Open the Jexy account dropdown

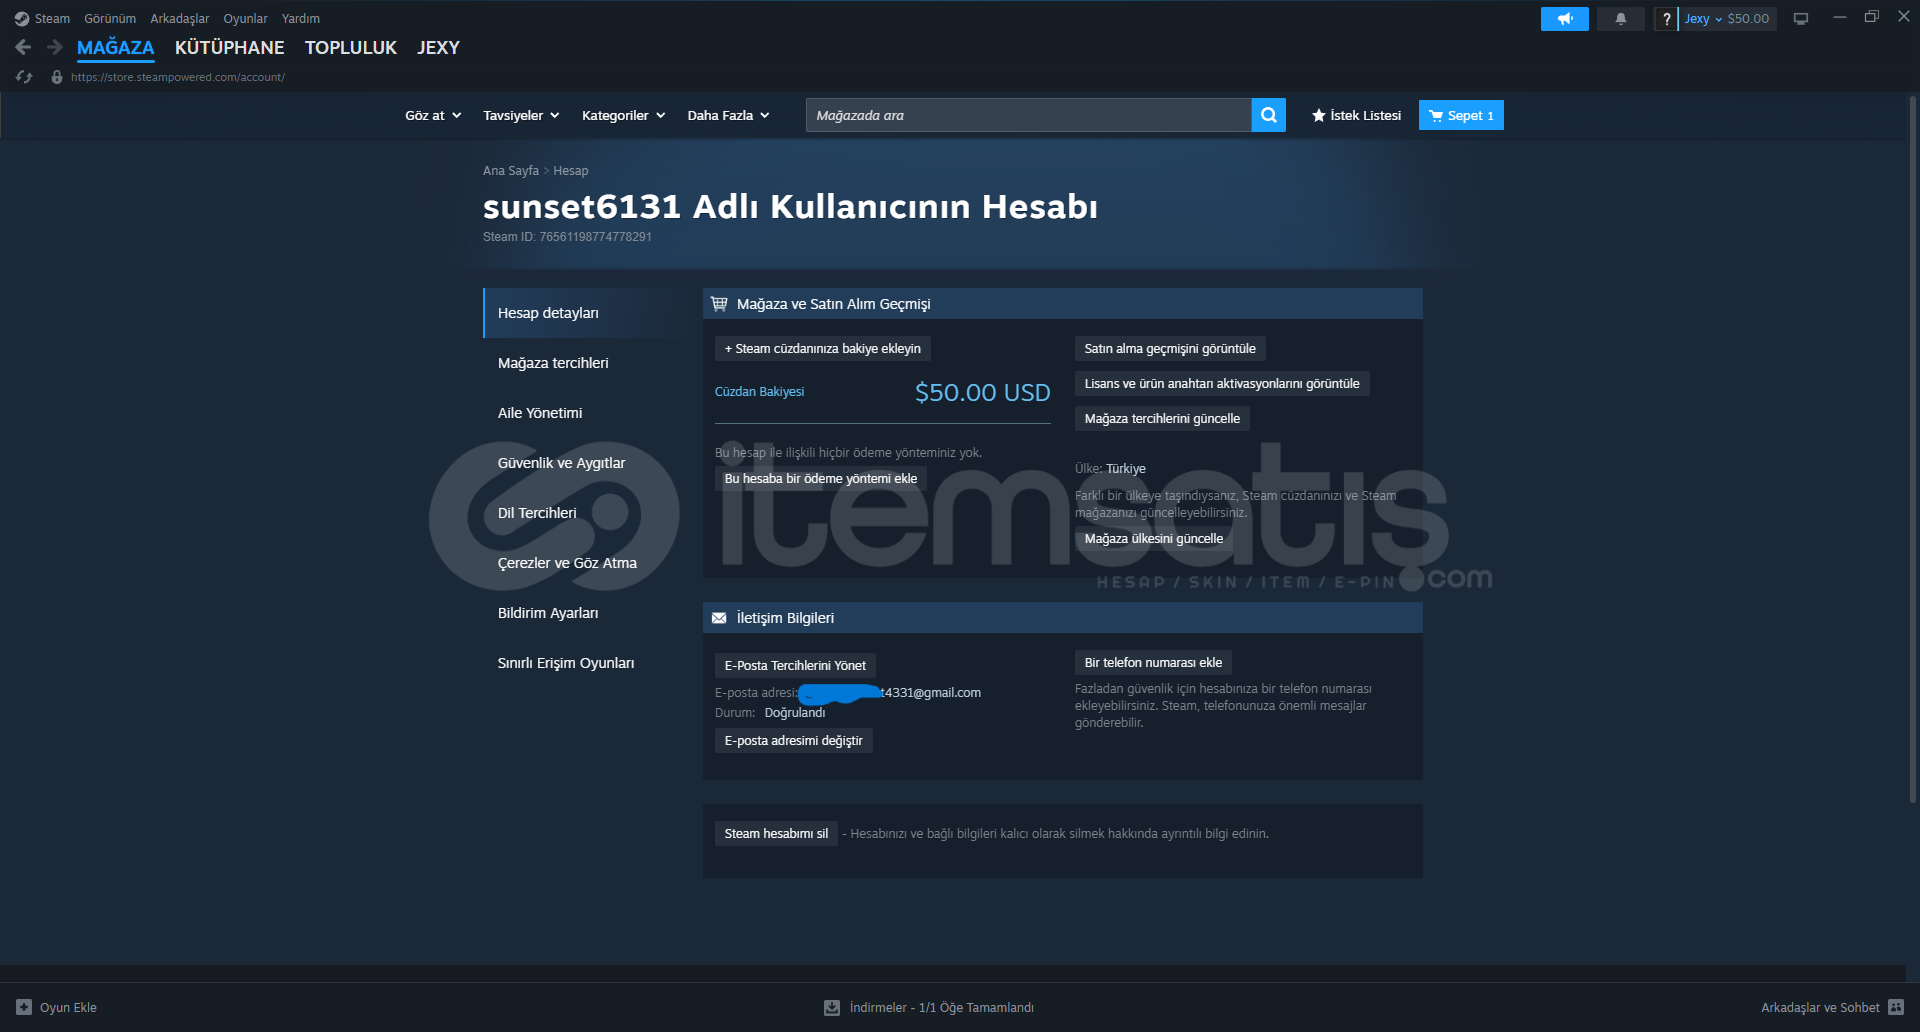click(1703, 19)
